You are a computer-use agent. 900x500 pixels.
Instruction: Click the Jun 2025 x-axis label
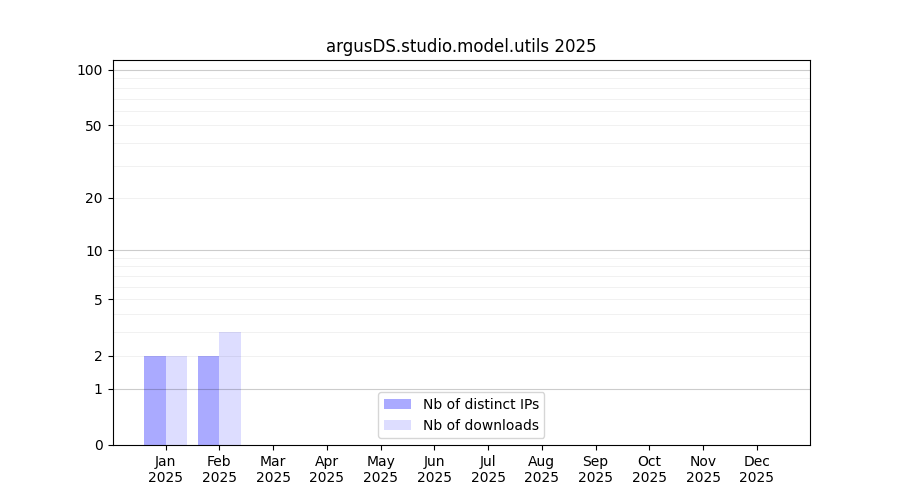click(434, 469)
